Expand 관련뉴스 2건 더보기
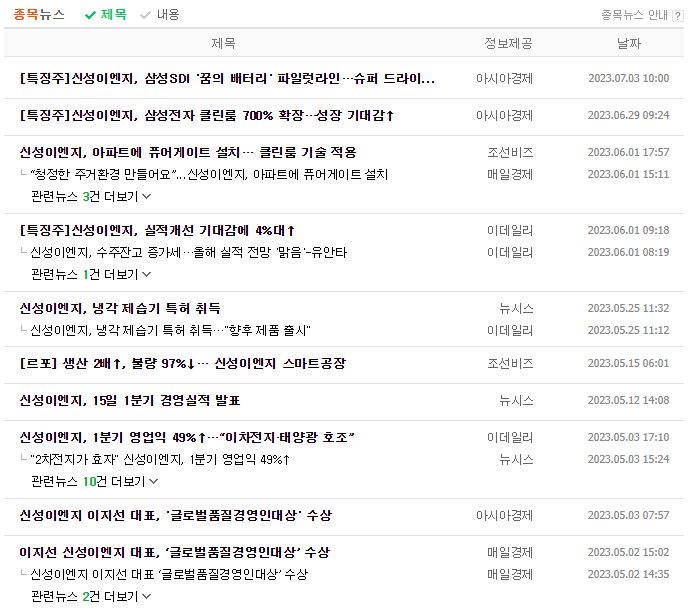 pos(91,596)
